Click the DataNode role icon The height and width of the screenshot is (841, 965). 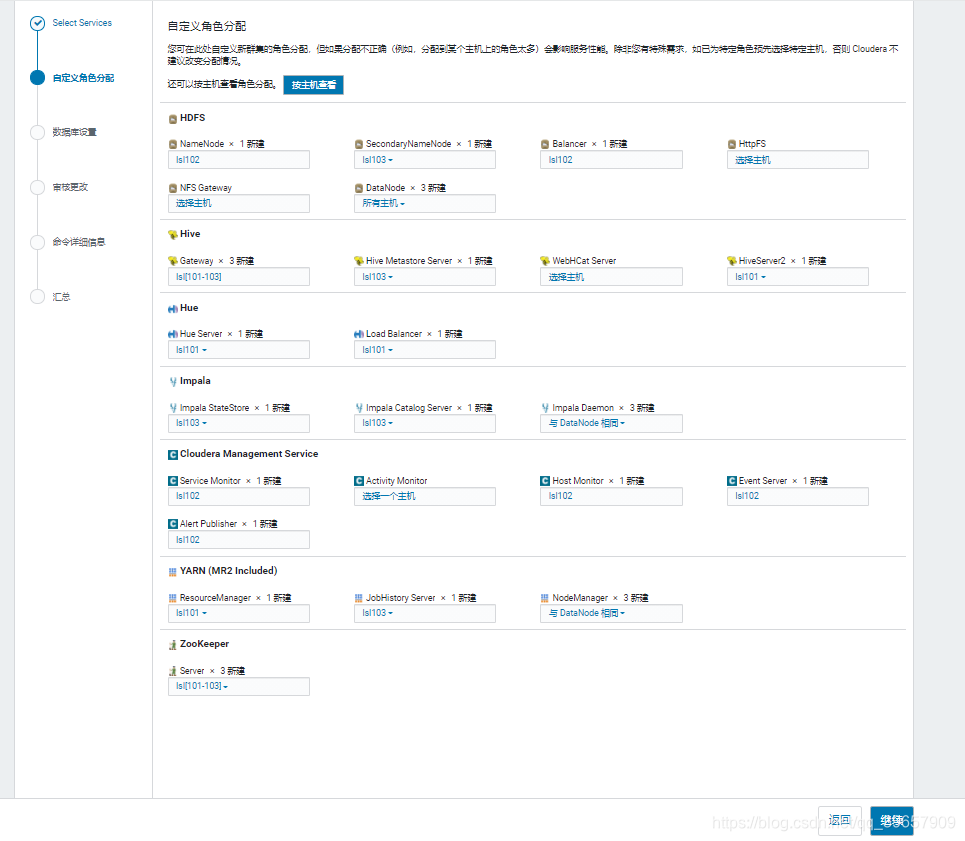click(359, 188)
